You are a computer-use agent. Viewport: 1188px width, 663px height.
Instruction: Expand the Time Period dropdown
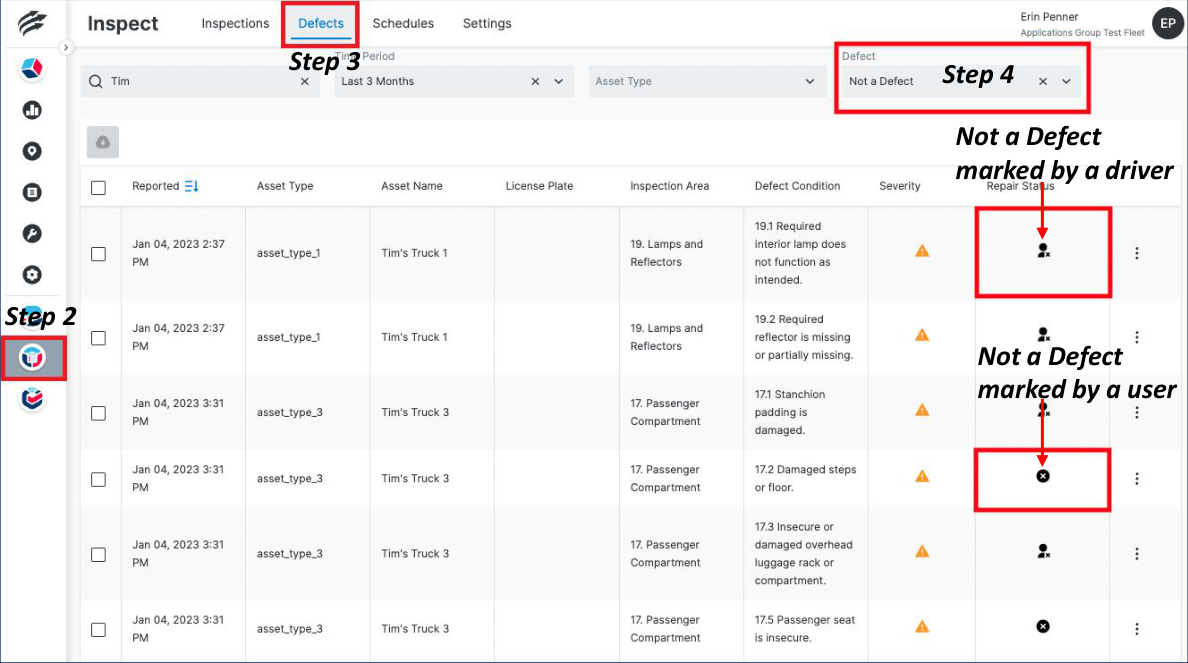(x=558, y=82)
